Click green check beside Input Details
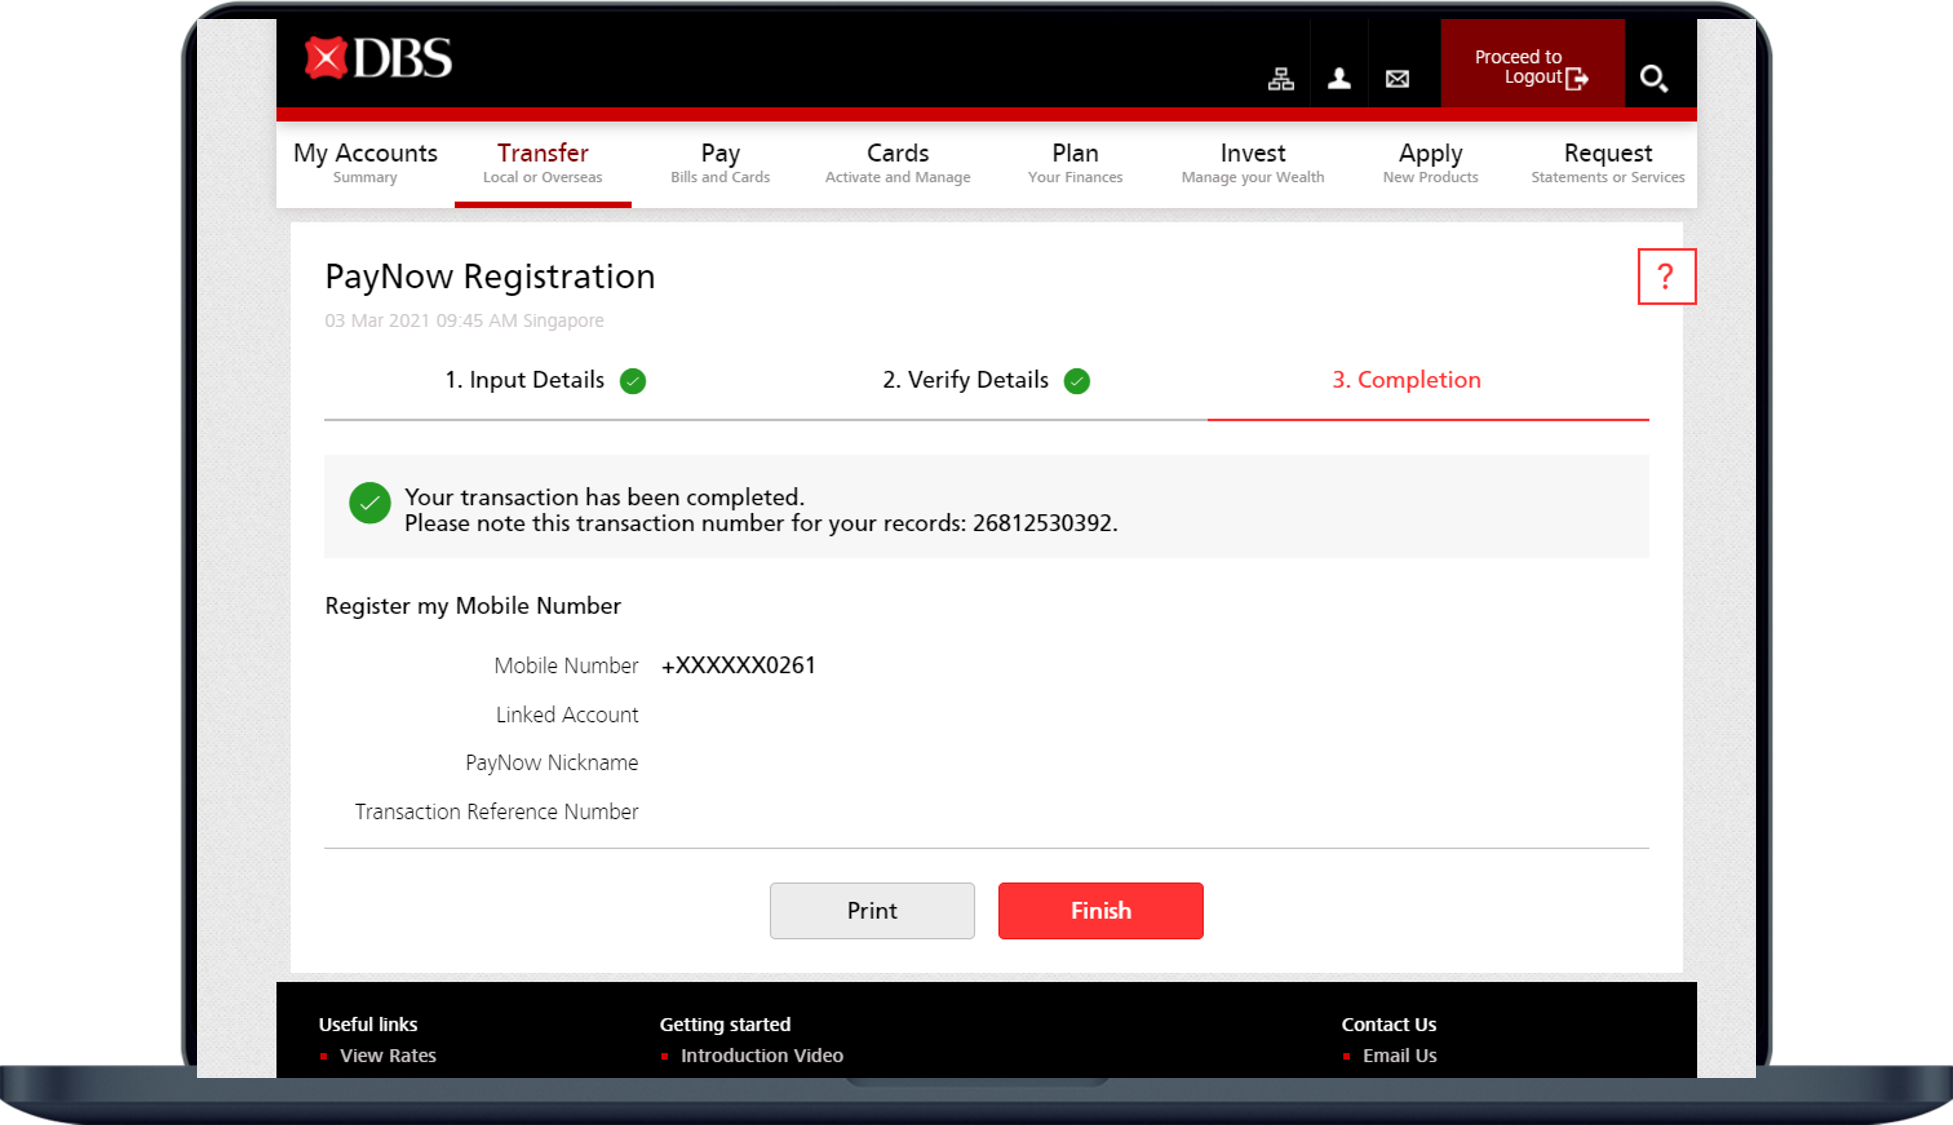 point(633,381)
